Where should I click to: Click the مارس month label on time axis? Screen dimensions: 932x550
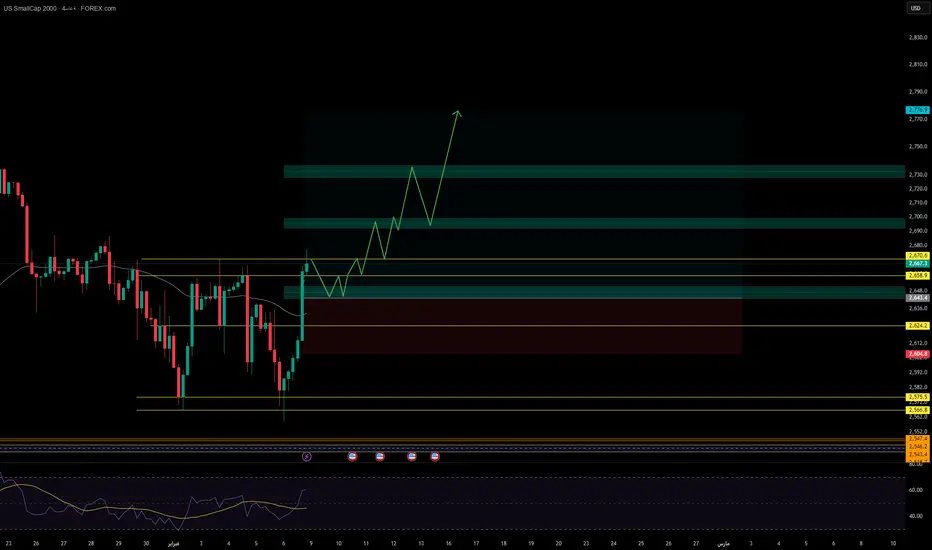tap(723, 543)
